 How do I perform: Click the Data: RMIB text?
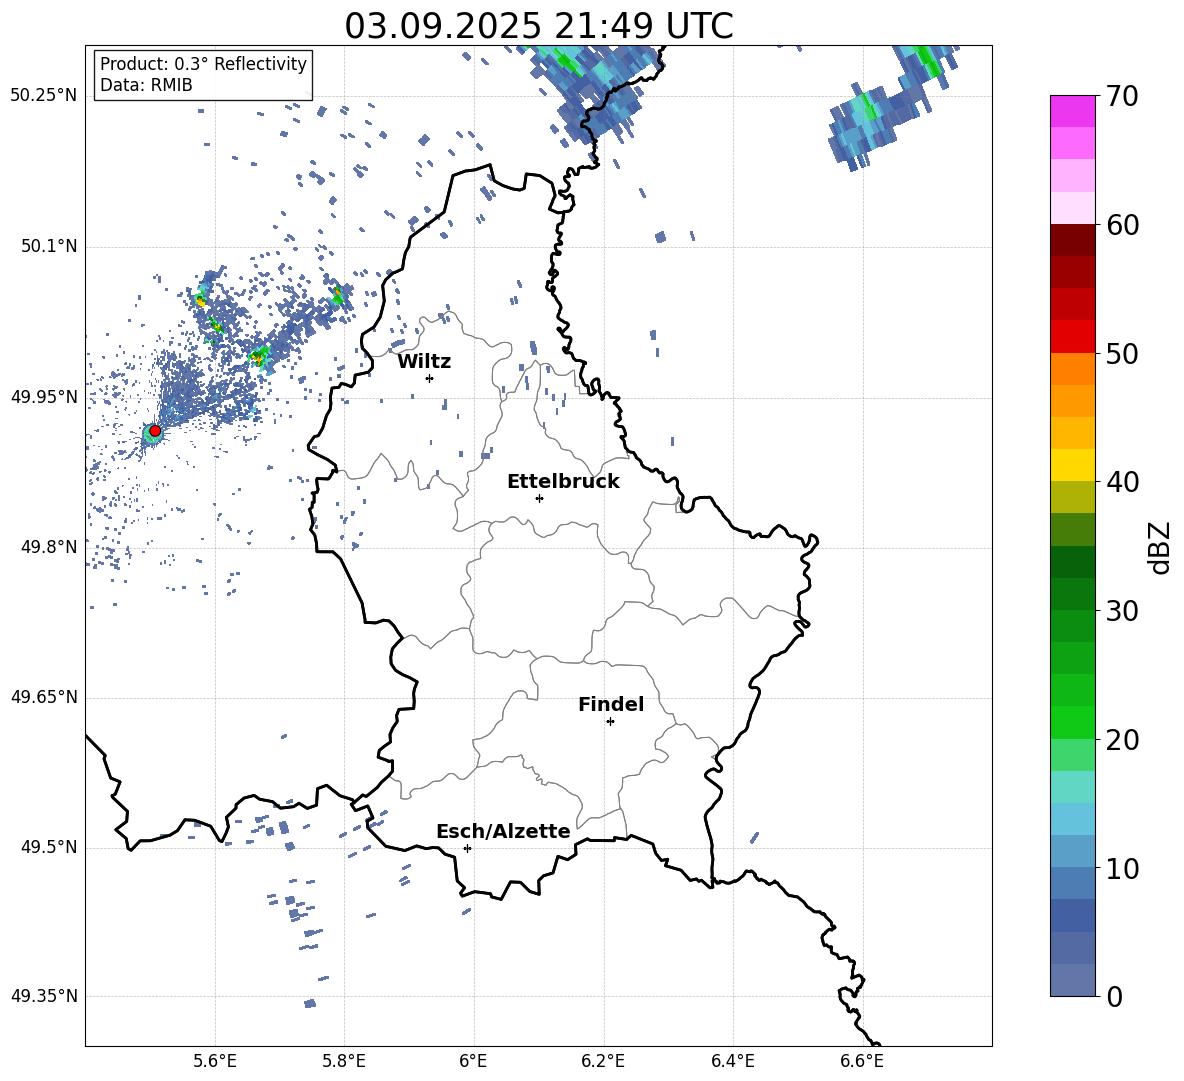146,85
